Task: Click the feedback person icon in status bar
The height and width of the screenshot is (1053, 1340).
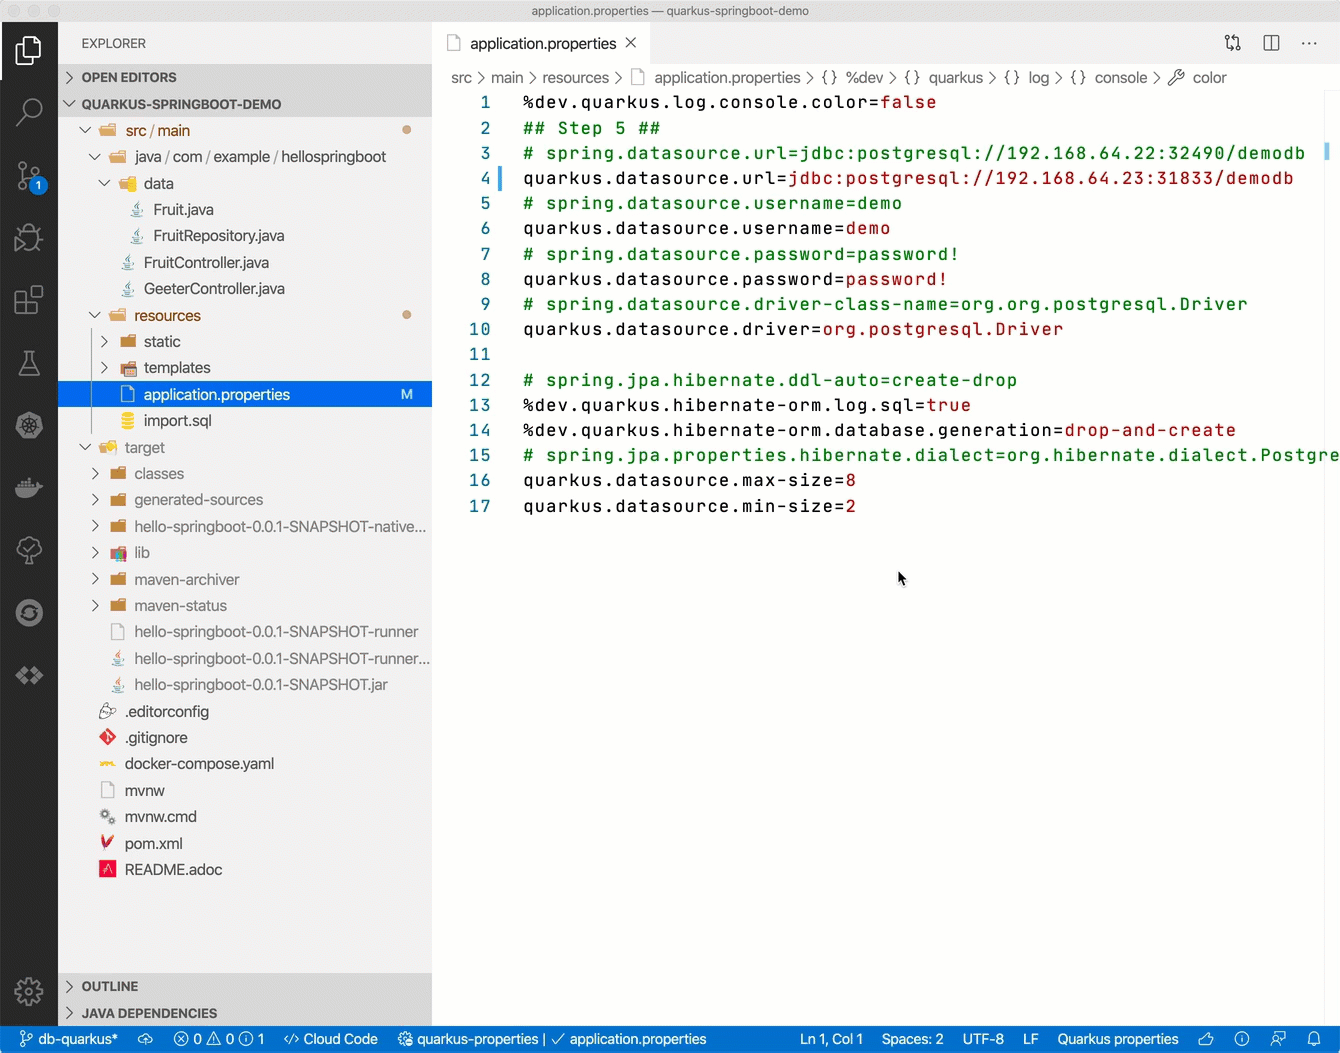Action: [1278, 1039]
